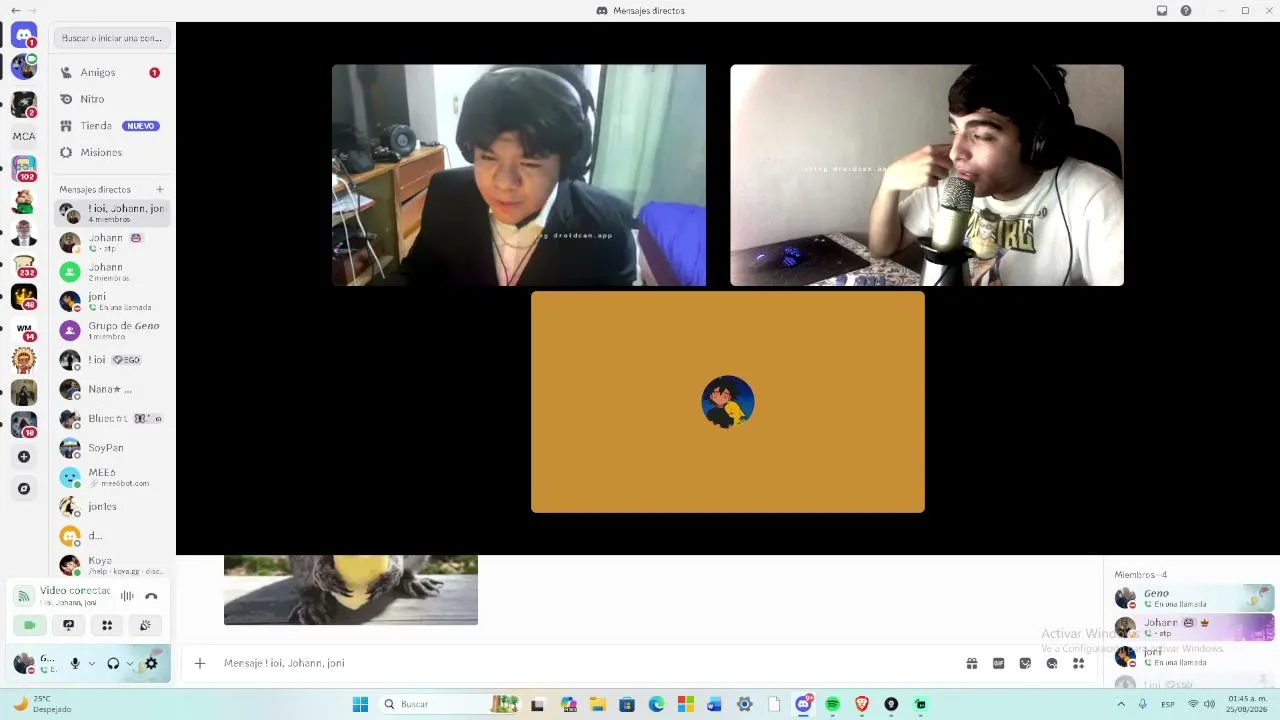Open the Johann 2 miembros group
The image size is (1280, 720).
point(112,271)
